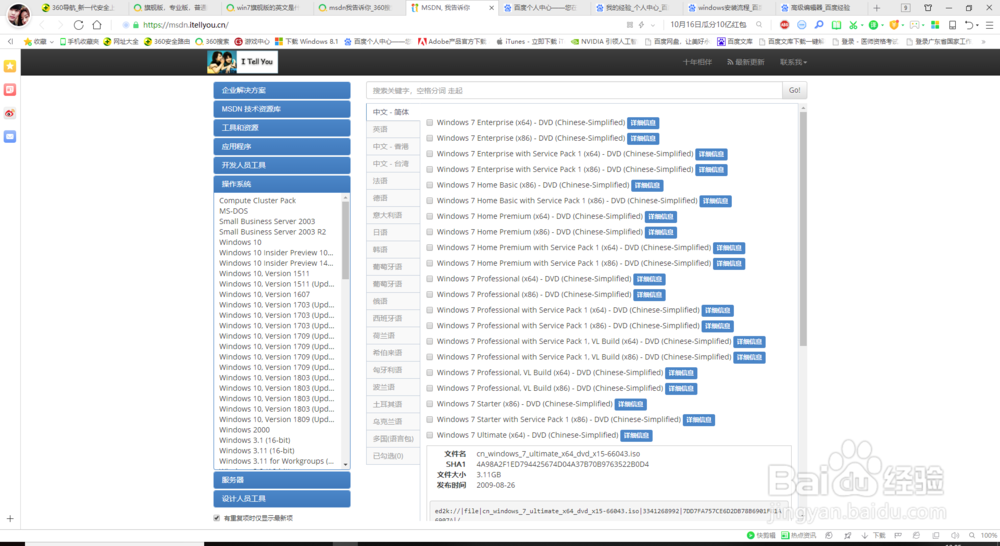Click the yellow star favorites sidebar icon
This screenshot has height=546, width=1000.
click(10, 66)
